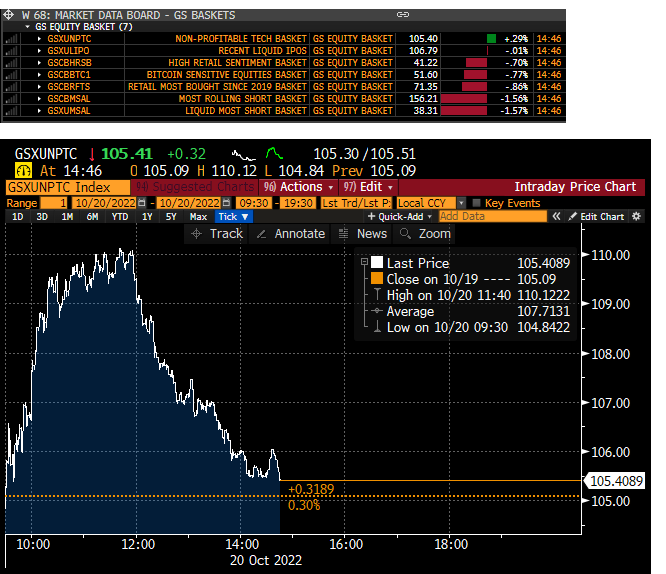Select the 6M period tab

(x=92, y=217)
